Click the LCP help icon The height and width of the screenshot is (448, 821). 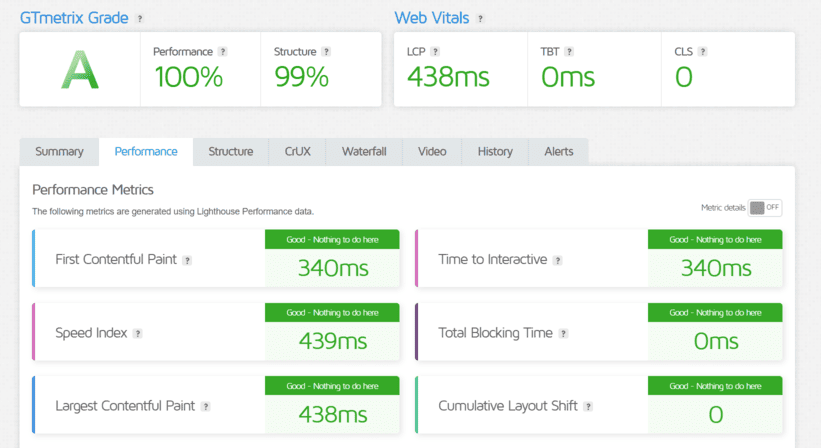click(x=435, y=52)
